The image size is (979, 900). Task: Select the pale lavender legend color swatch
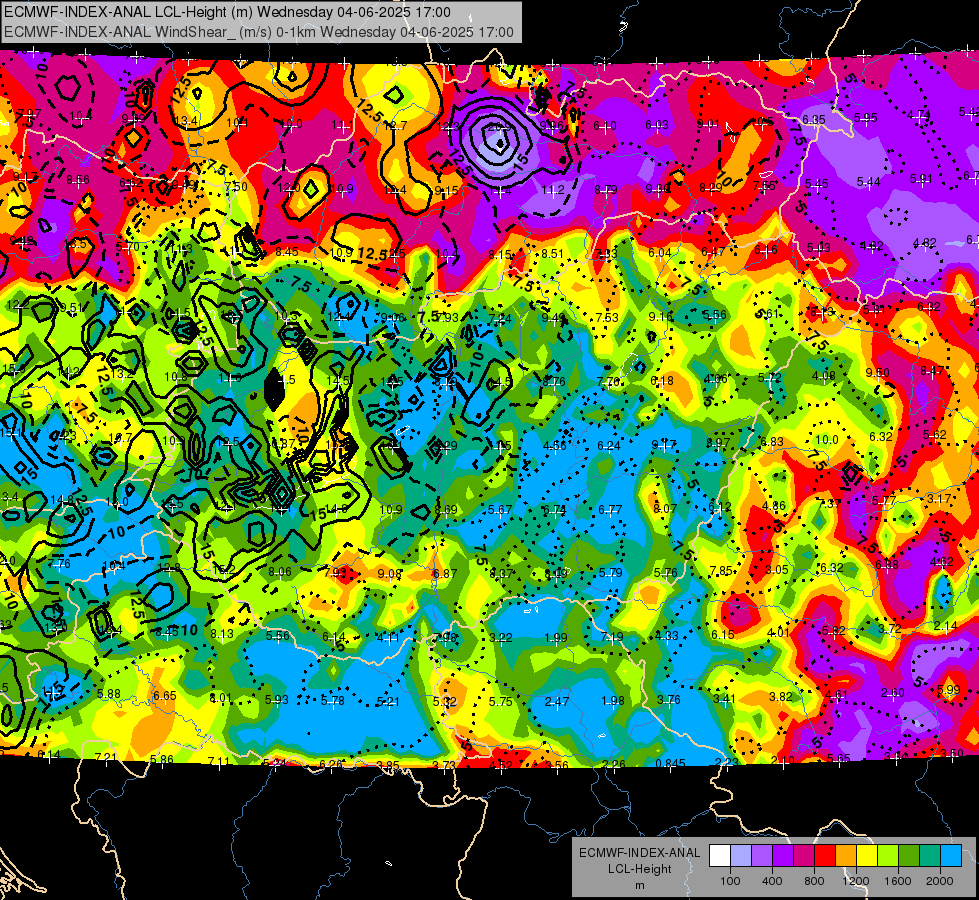click(740, 856)
